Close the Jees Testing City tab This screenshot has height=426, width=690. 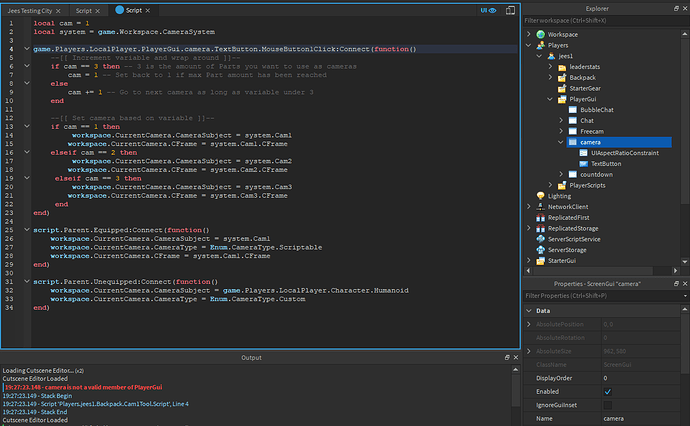(58, 11)
